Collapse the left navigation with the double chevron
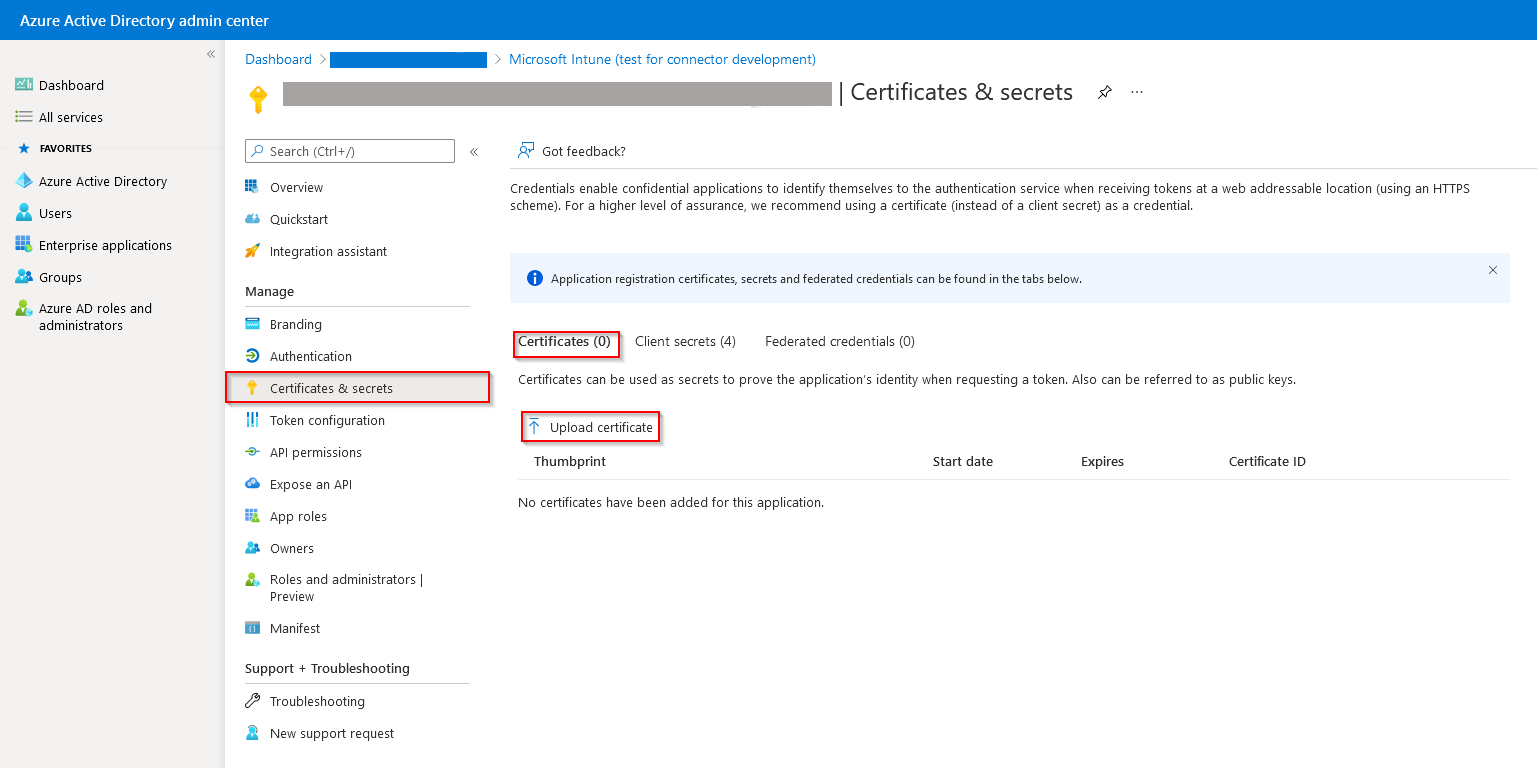The height and width of the screenshot is (768, 1537). (x=210, y=54)
